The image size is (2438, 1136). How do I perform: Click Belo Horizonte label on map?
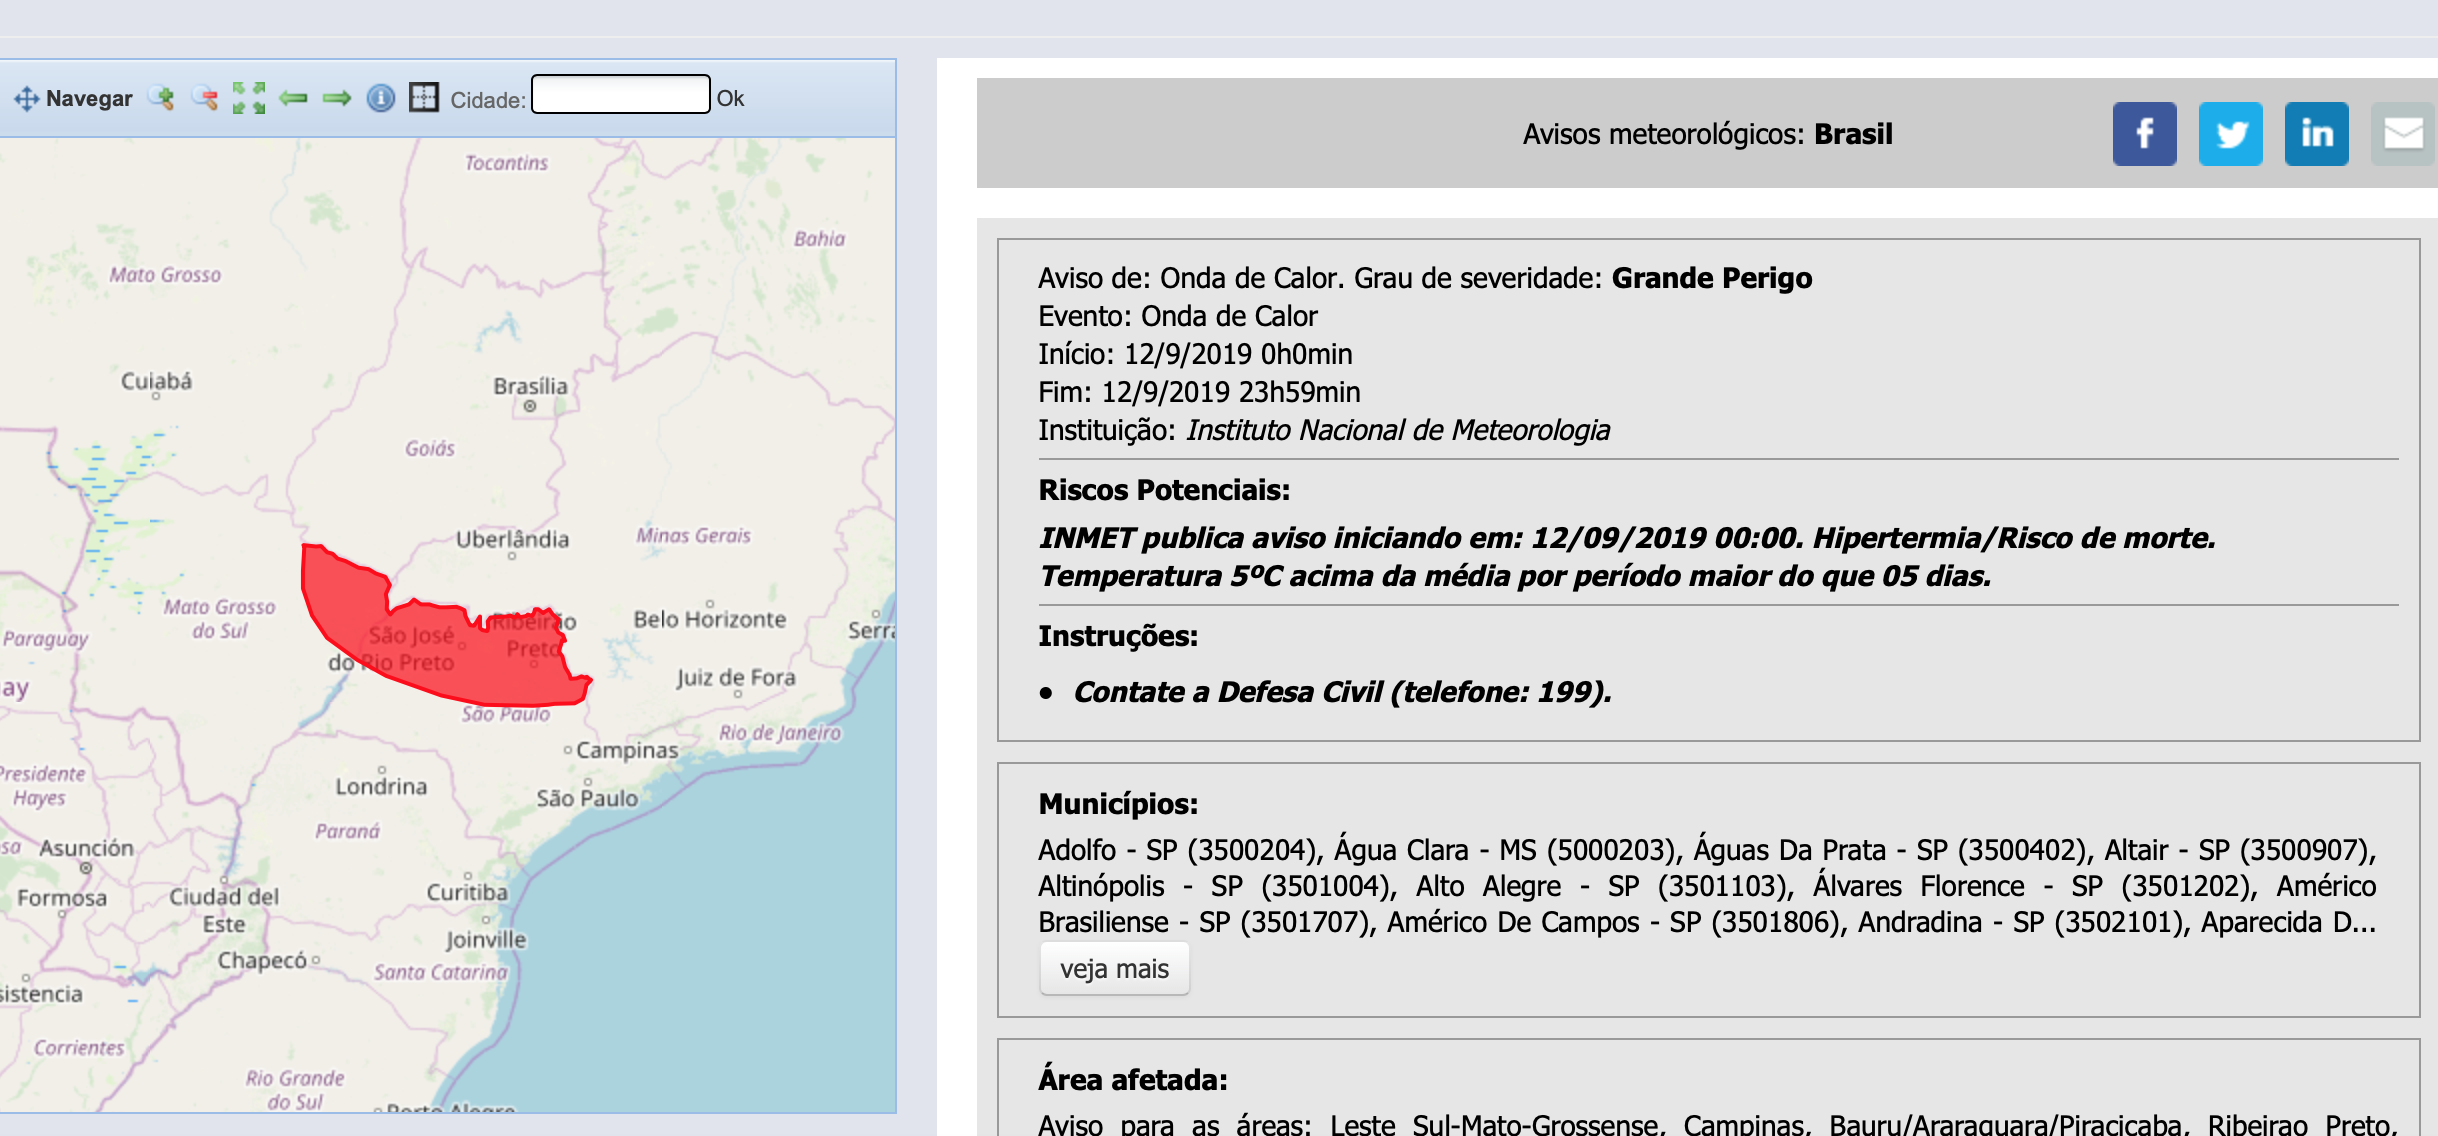[x=710, y=619]
